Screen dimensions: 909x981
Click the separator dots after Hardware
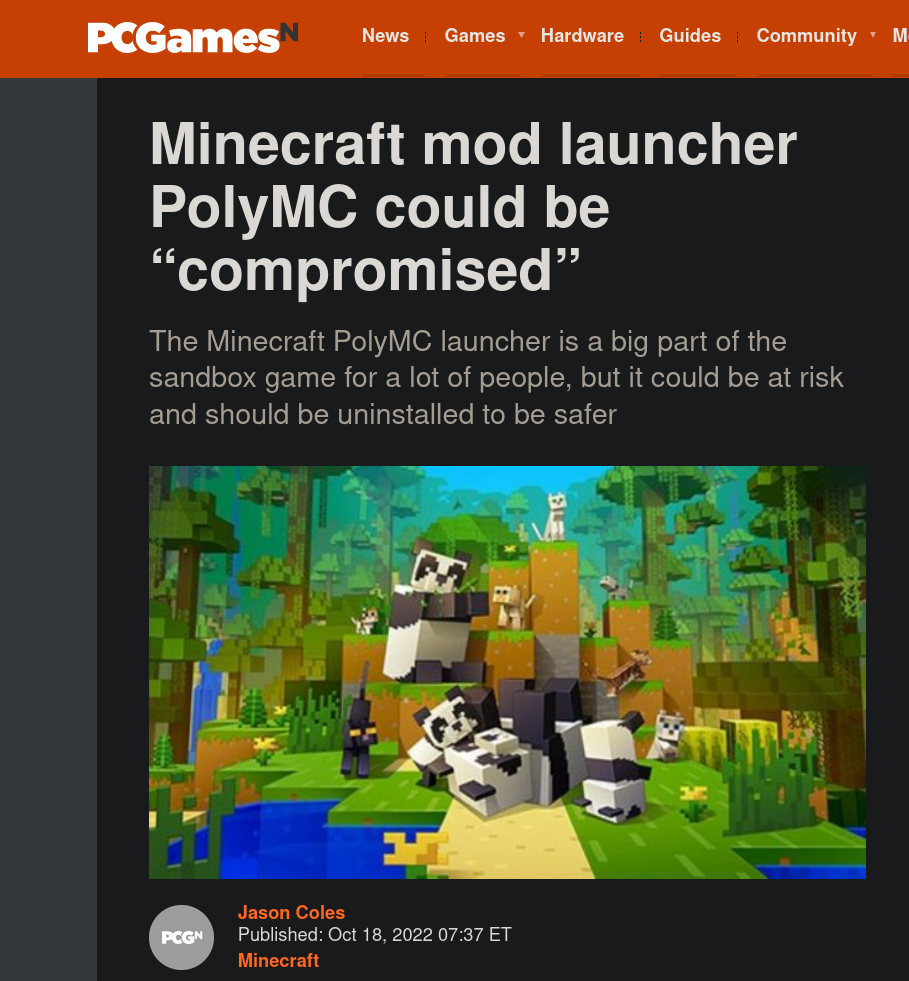click(x=641, y=37)
